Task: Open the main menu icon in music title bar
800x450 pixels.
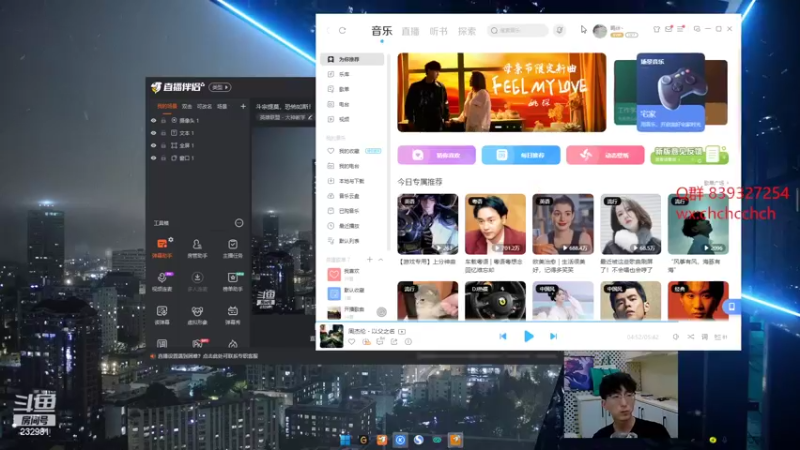Action: pos(680,29)
